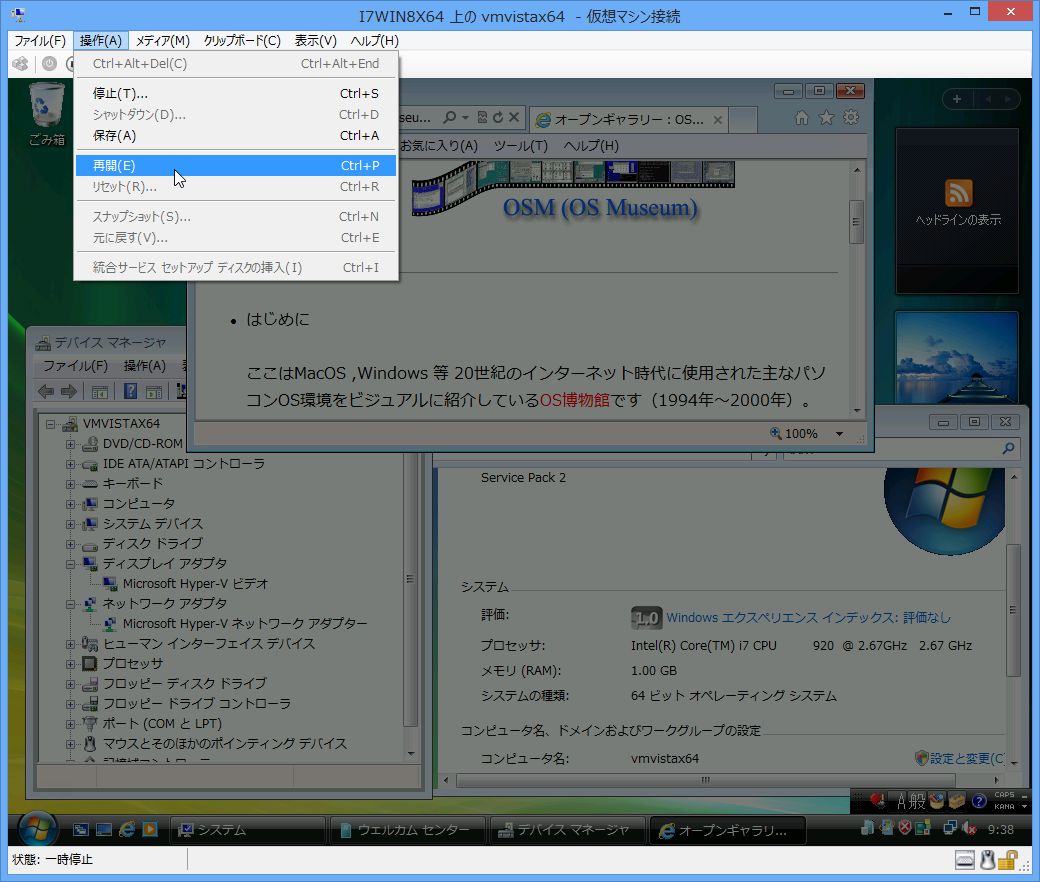Open お気に入り(A) menu in Internet Explorer
The width and height of the screenshot is (1040, 882).
tap(438, 145)
